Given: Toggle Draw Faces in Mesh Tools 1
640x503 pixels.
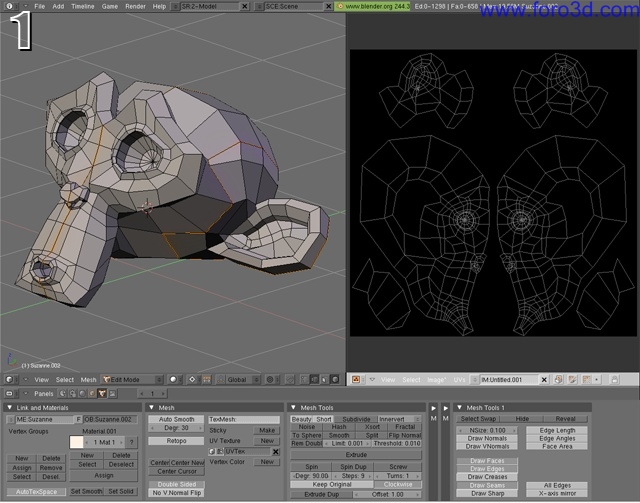Looking at the screenshot, I should 487,461.
